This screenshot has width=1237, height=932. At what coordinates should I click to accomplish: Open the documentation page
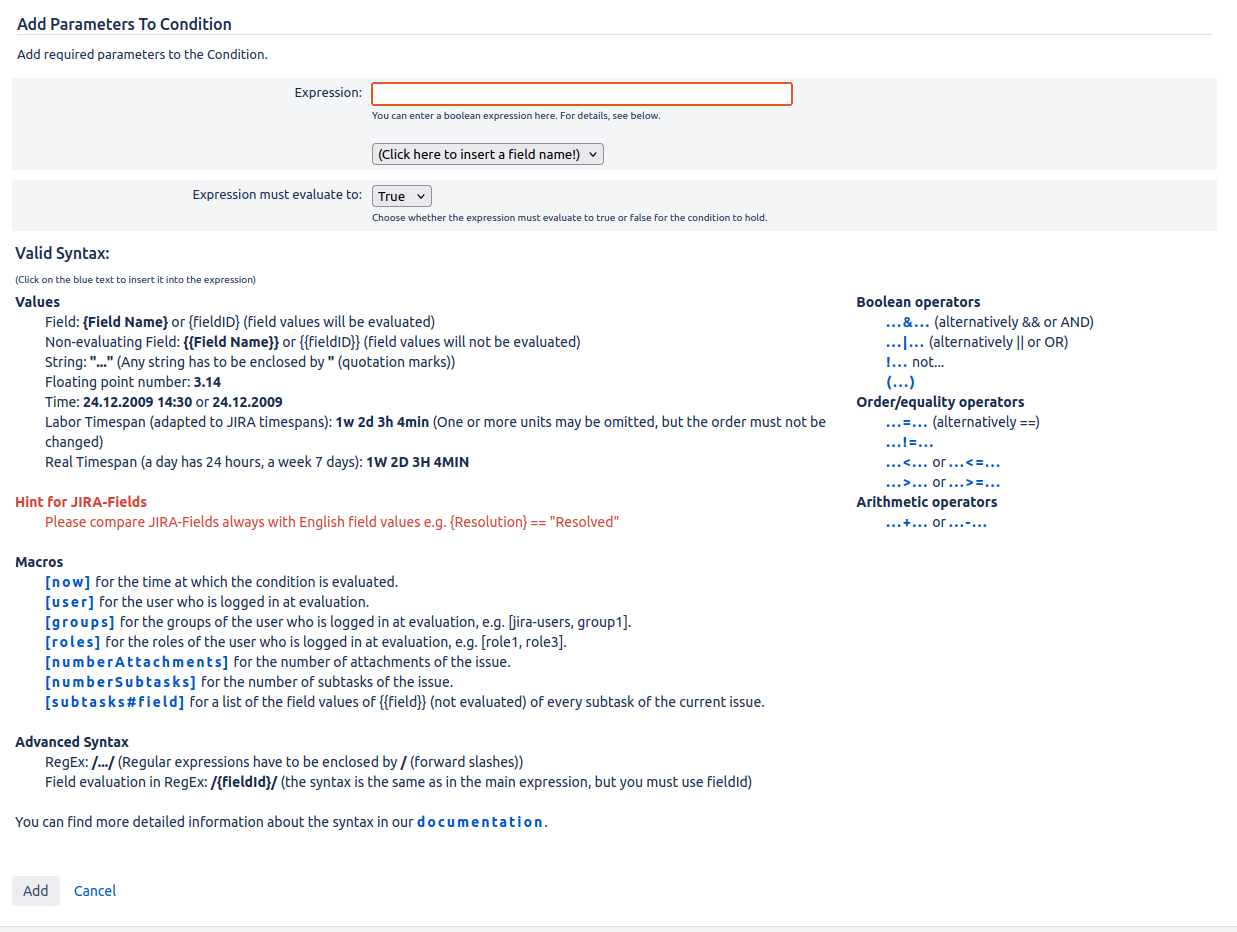coord(480,821)
